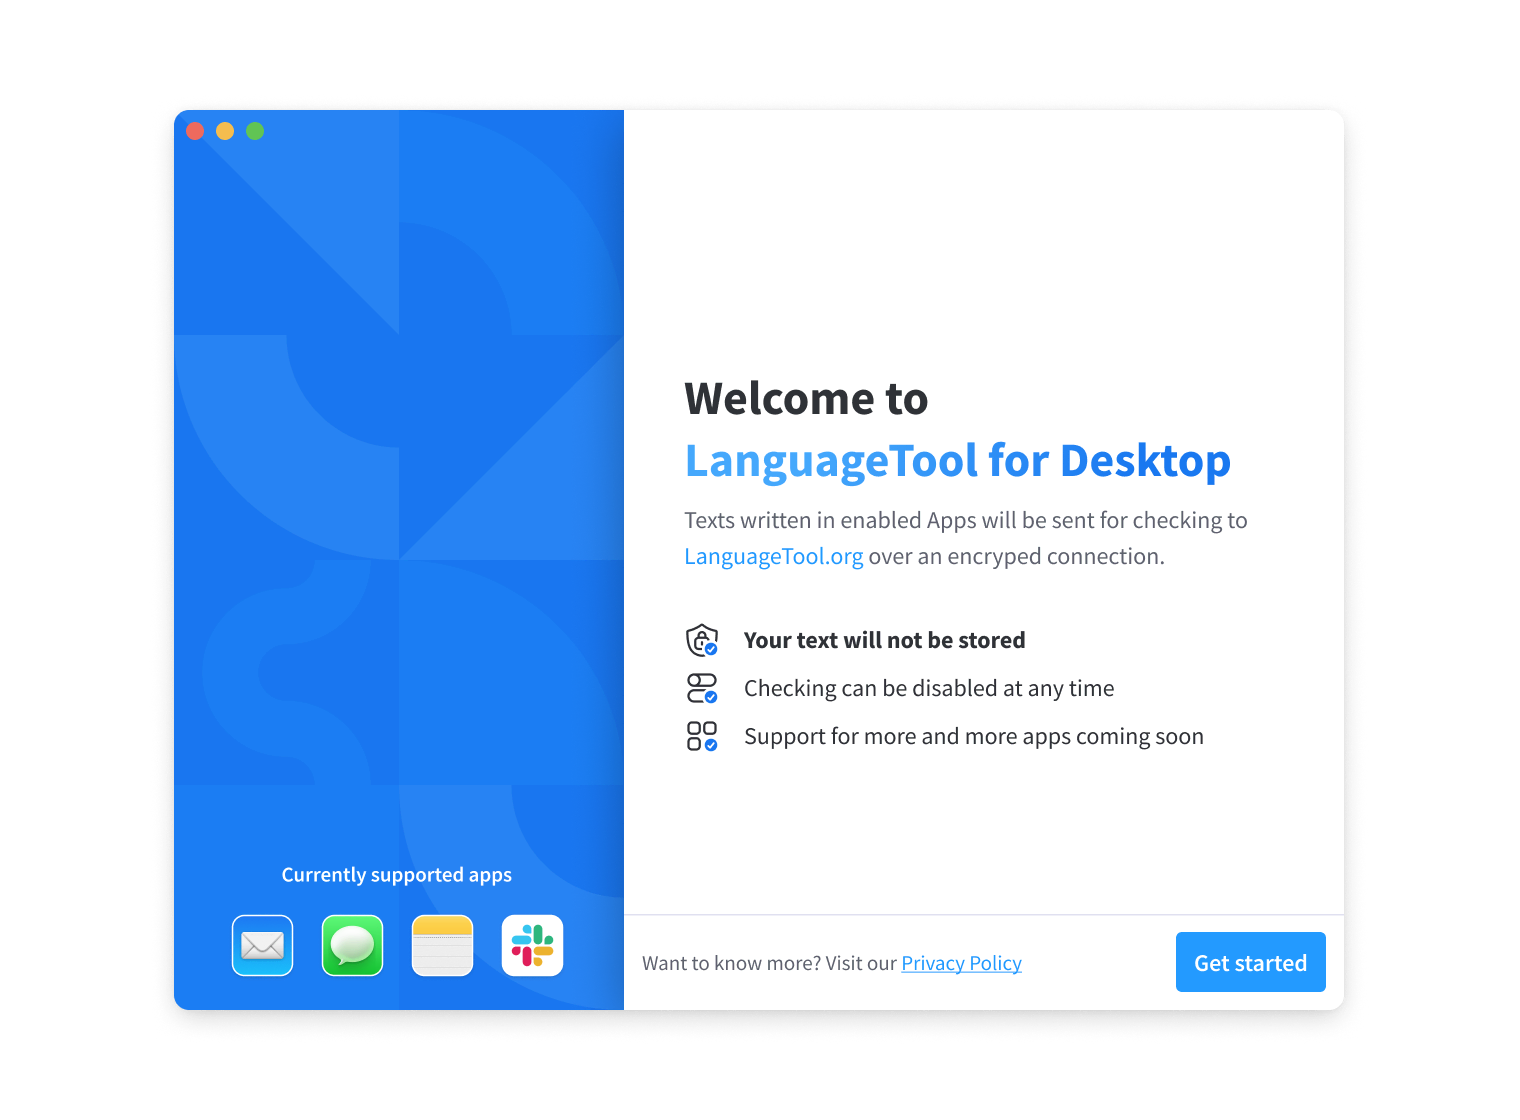This screenshot has width=1520, height=1120.
Task: Click the blue checkmark badge on the shield icon
Action: point(710,650)
